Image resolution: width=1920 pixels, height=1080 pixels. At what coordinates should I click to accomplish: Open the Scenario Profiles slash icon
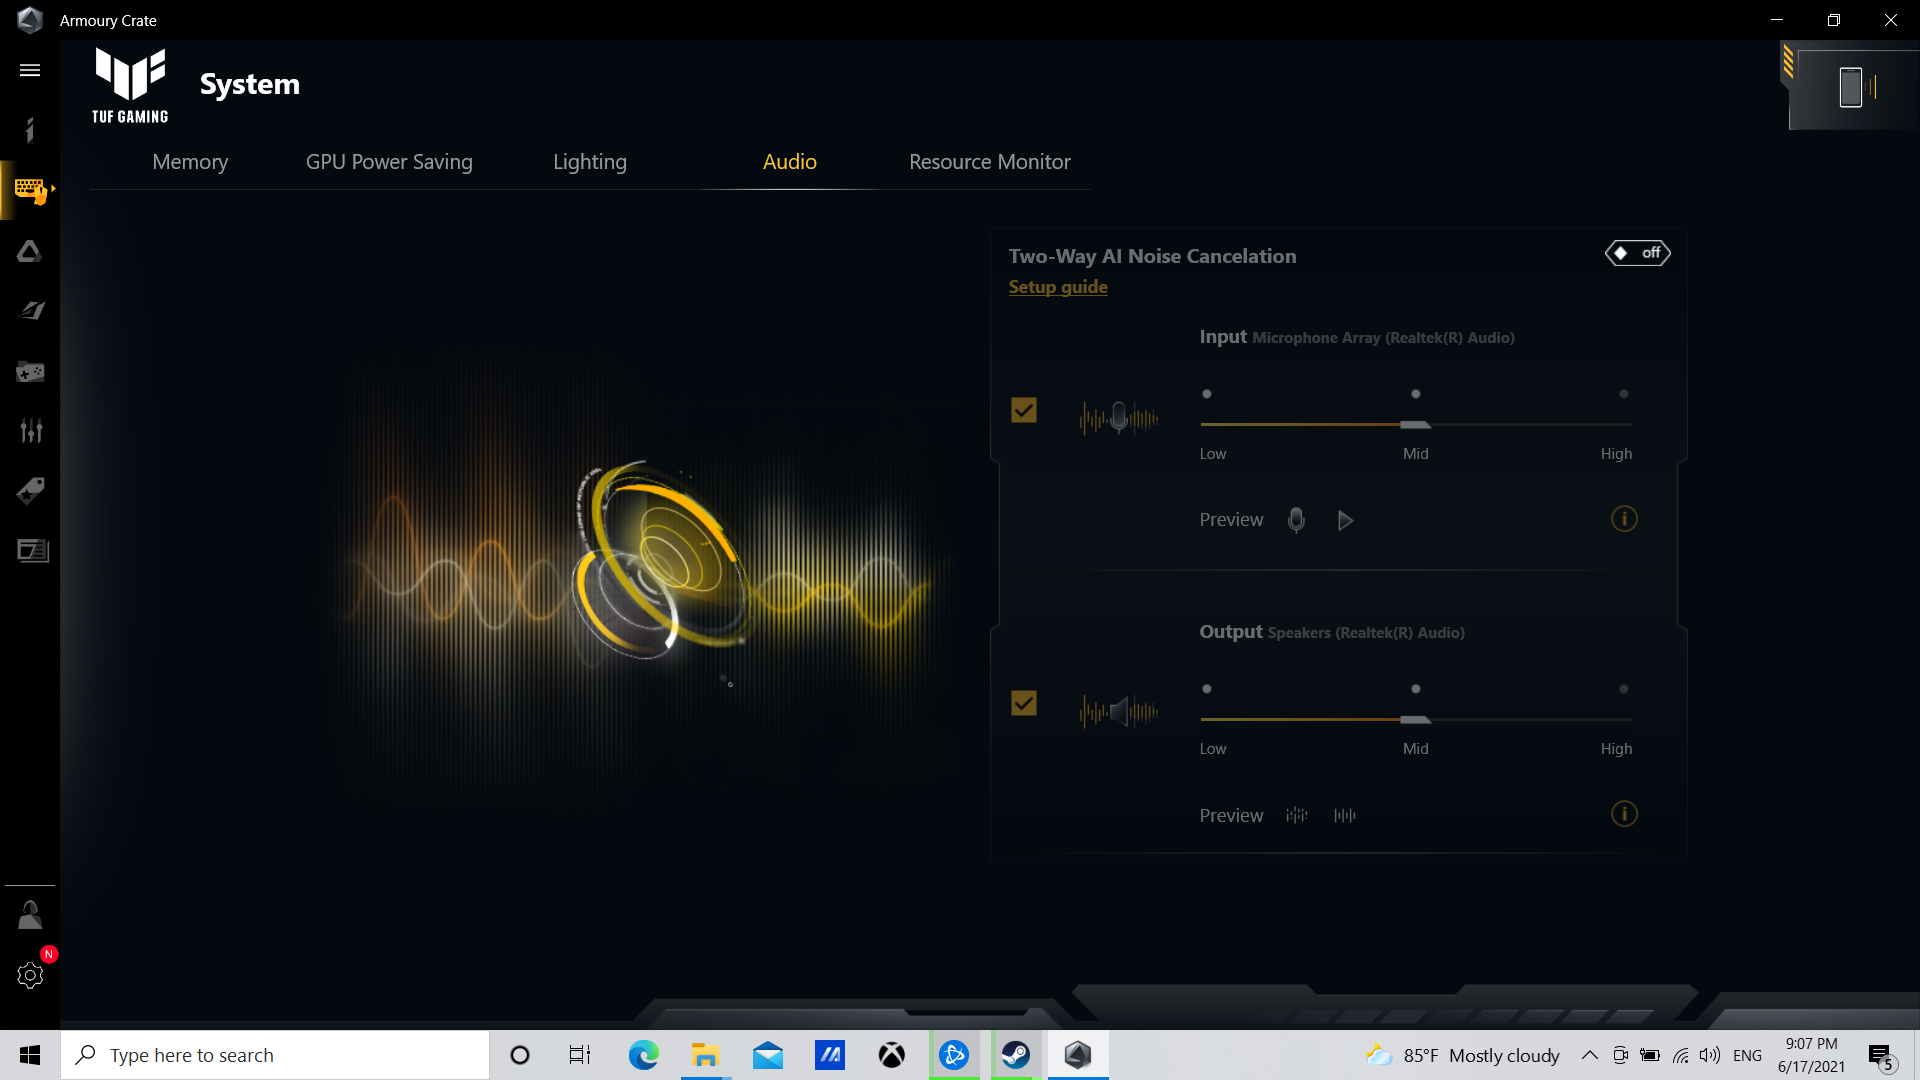tap(32, 311)
